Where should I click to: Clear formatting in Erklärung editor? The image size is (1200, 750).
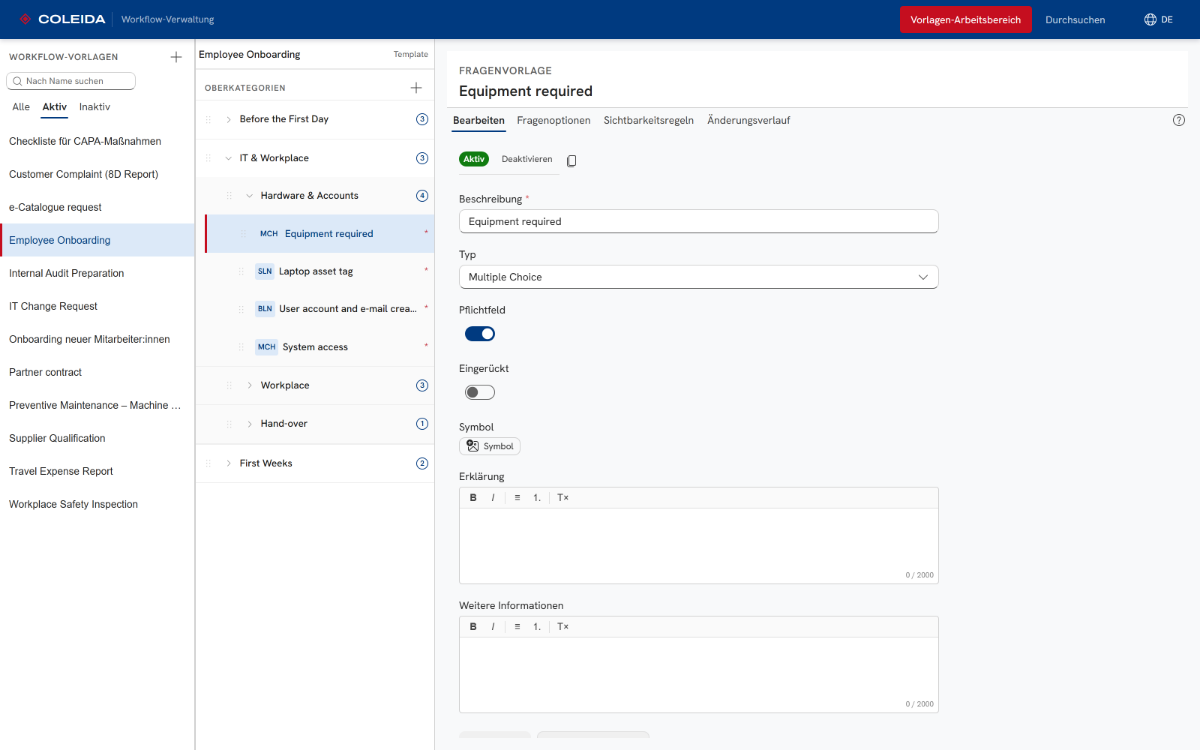coord(563,498)
